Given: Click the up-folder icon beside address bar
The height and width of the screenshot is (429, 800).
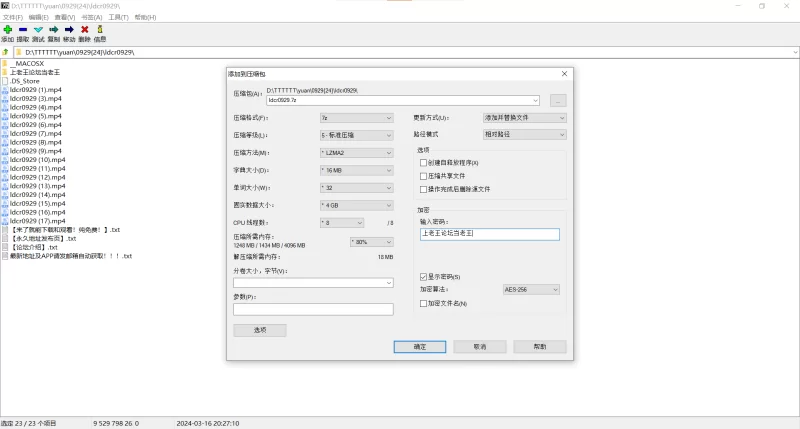Looking at the screenshot, I should tap(6, 51).
